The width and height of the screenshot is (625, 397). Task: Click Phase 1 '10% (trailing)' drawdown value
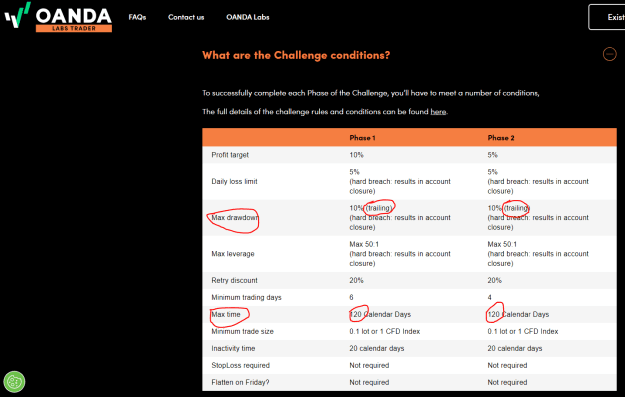tap(371, 208)
